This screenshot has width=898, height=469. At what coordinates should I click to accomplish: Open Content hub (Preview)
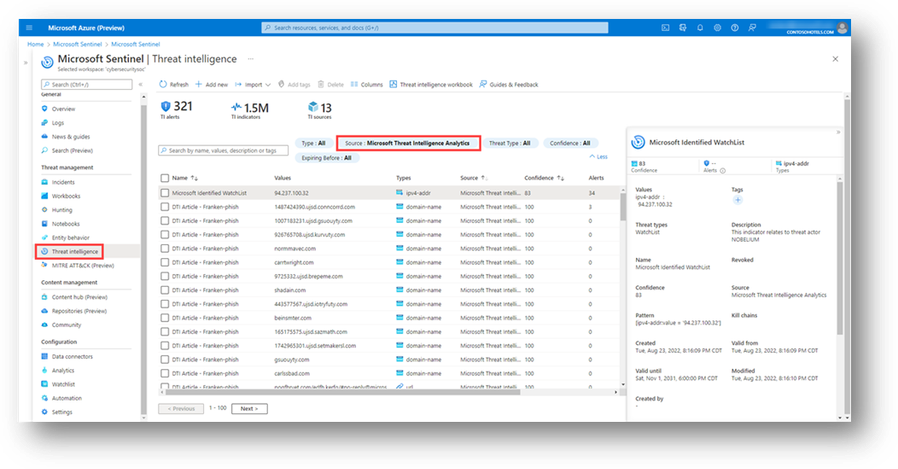click(79, 297)
